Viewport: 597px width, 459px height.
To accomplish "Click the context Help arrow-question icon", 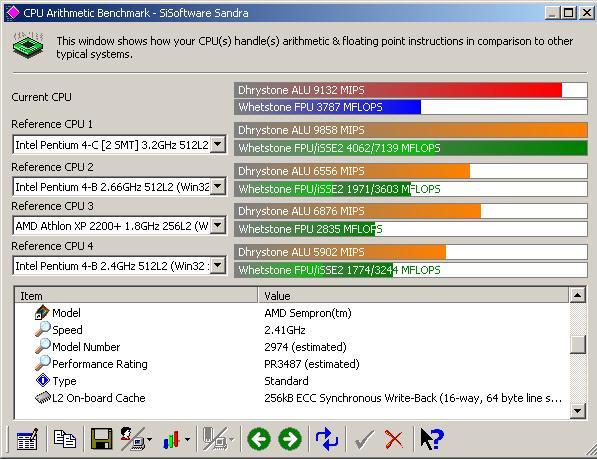I will coord(432,439).
